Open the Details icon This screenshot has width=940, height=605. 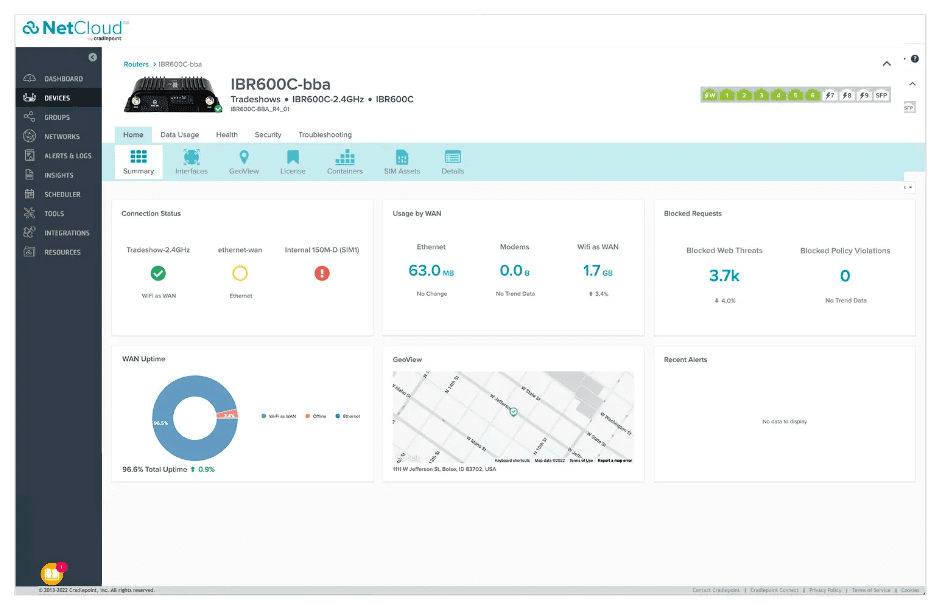point(452,157)
